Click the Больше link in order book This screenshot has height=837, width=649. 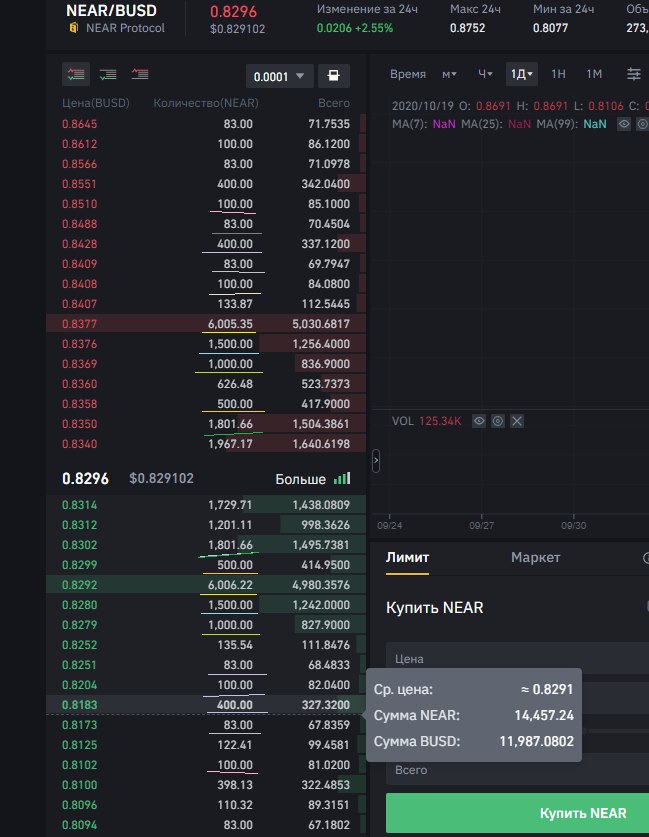300,479
